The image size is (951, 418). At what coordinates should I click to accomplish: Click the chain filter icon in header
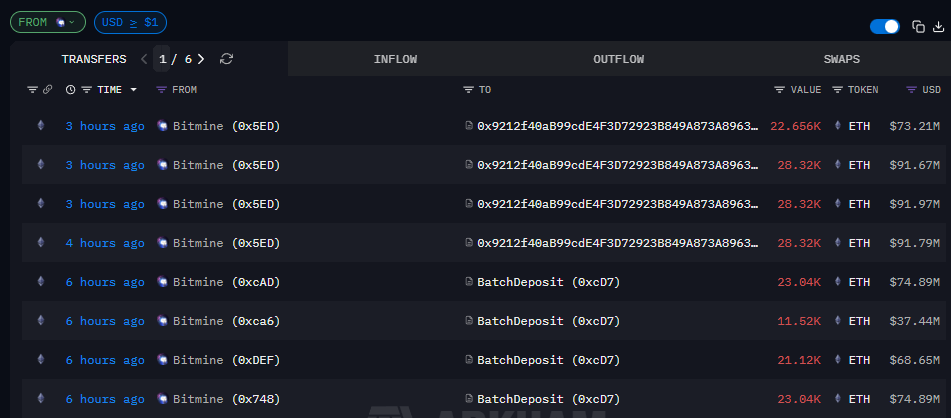[33, 90]
